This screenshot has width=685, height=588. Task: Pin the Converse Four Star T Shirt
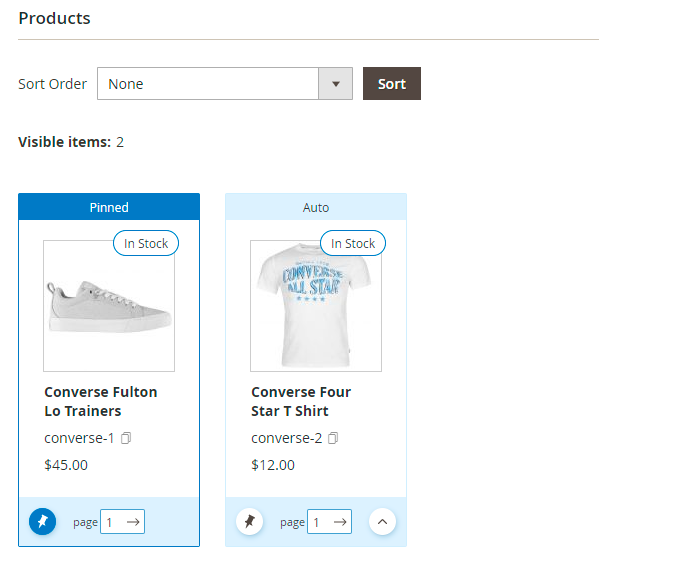coord(249,521)
